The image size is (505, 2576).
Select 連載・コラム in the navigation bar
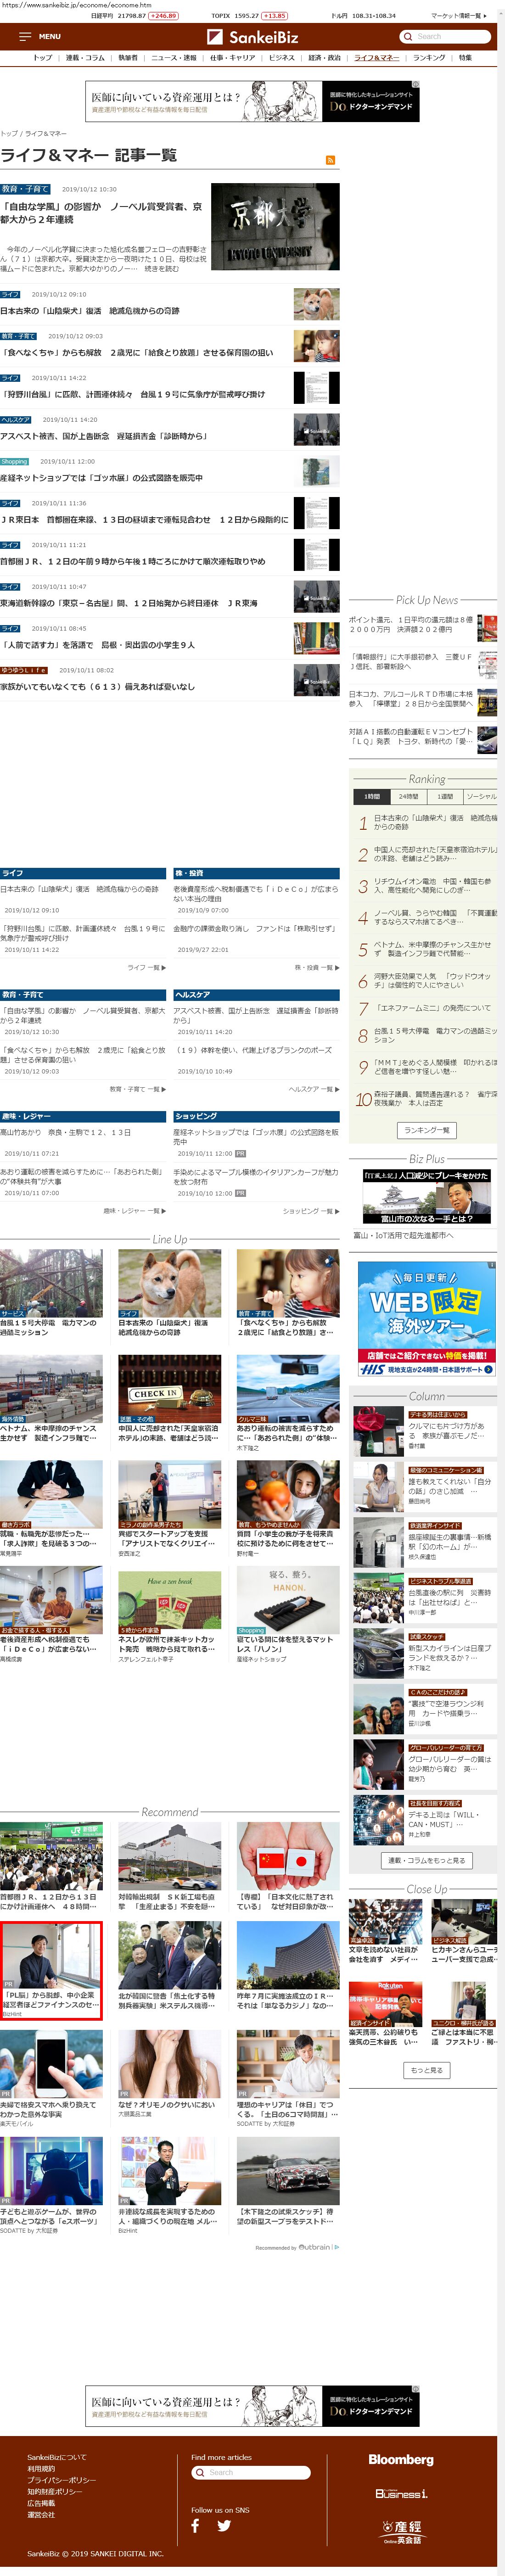point(85,58)
